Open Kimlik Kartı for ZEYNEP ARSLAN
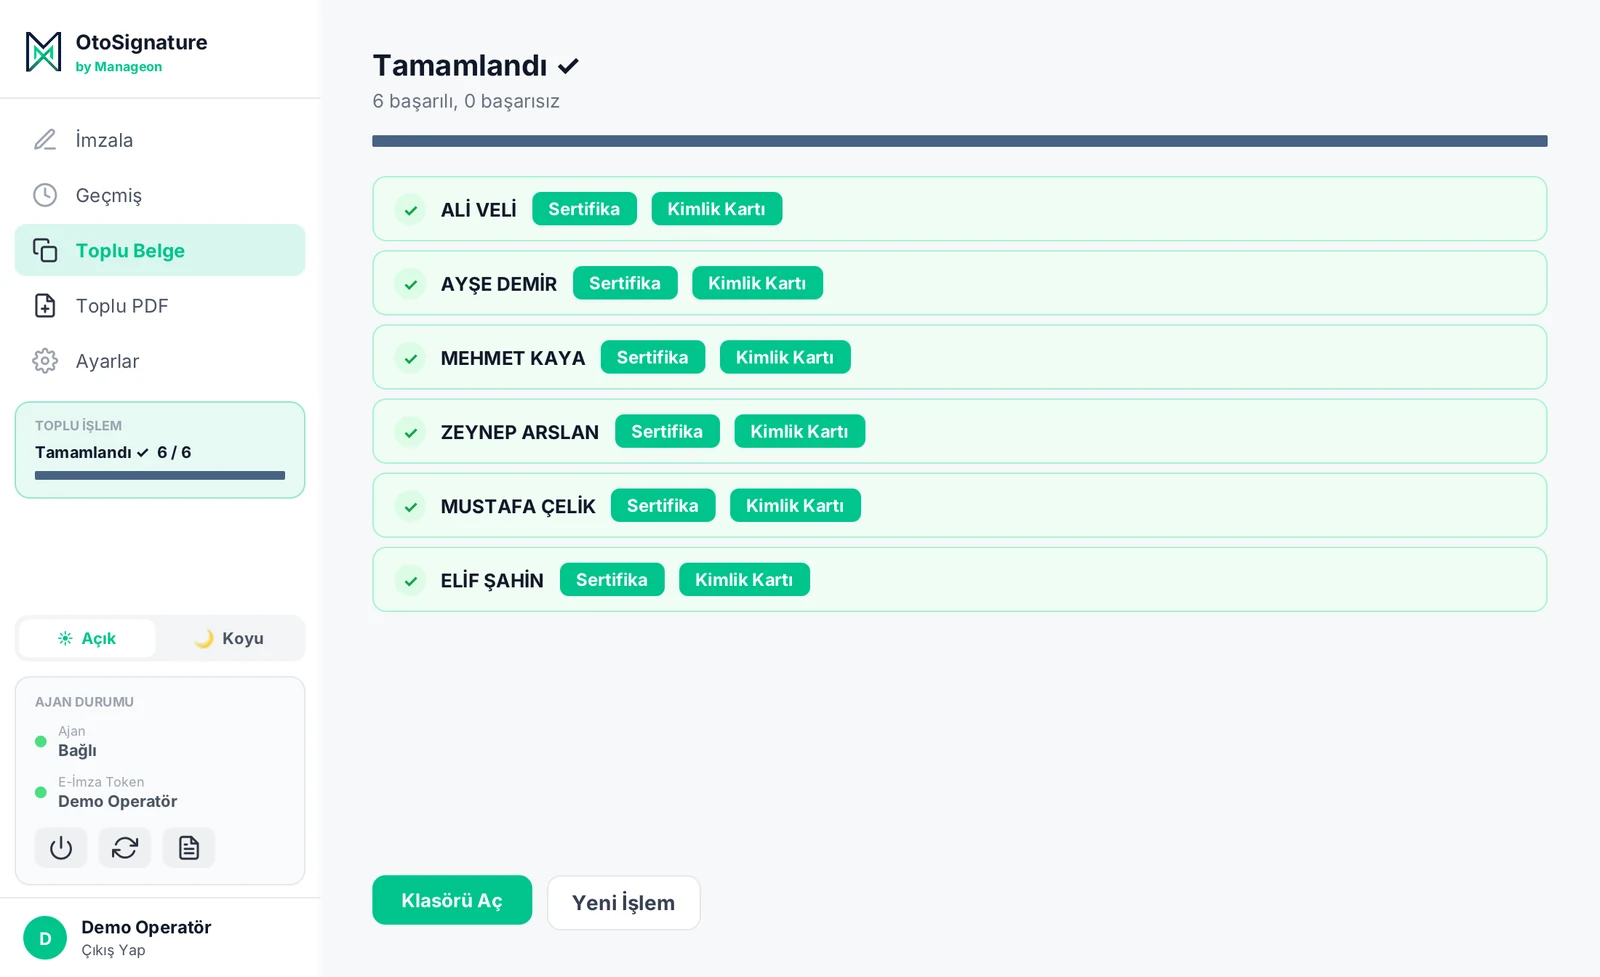The width and height of the screenshot is (1600, 977). tap(799, 431)
